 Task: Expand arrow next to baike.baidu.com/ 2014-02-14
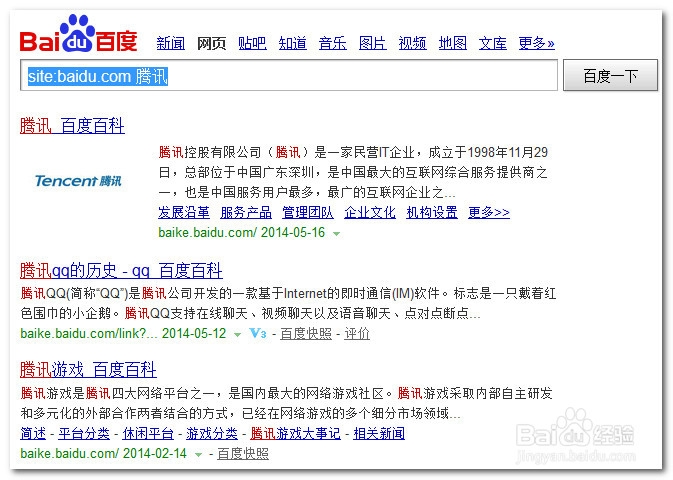(198, 455)
